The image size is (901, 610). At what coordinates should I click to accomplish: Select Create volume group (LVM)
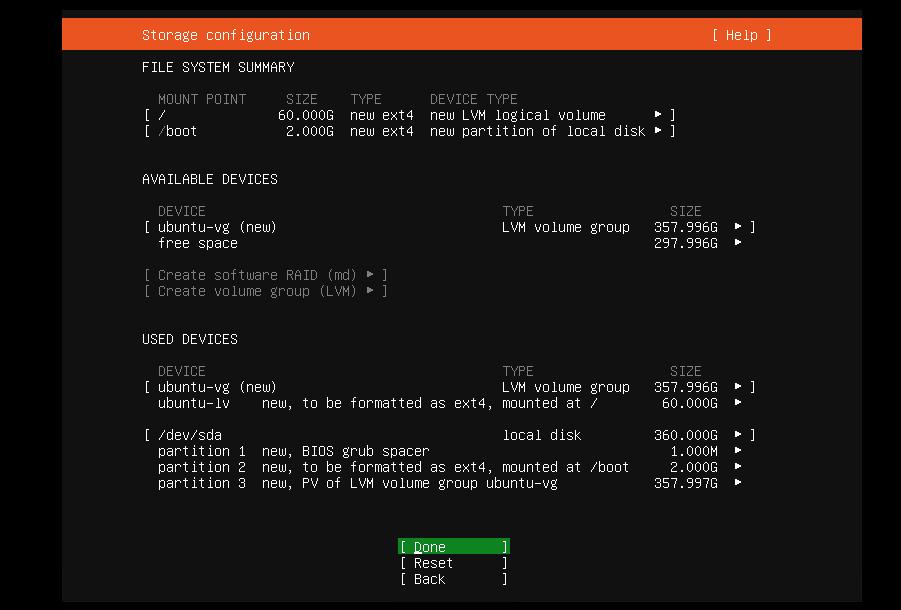265,291
